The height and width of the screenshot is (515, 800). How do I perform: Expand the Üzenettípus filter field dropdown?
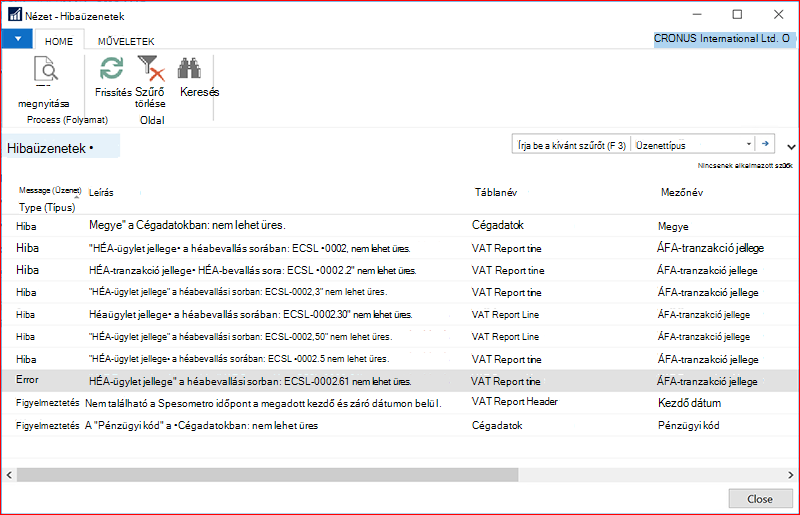pyautogui.click(x=748, y=144)
